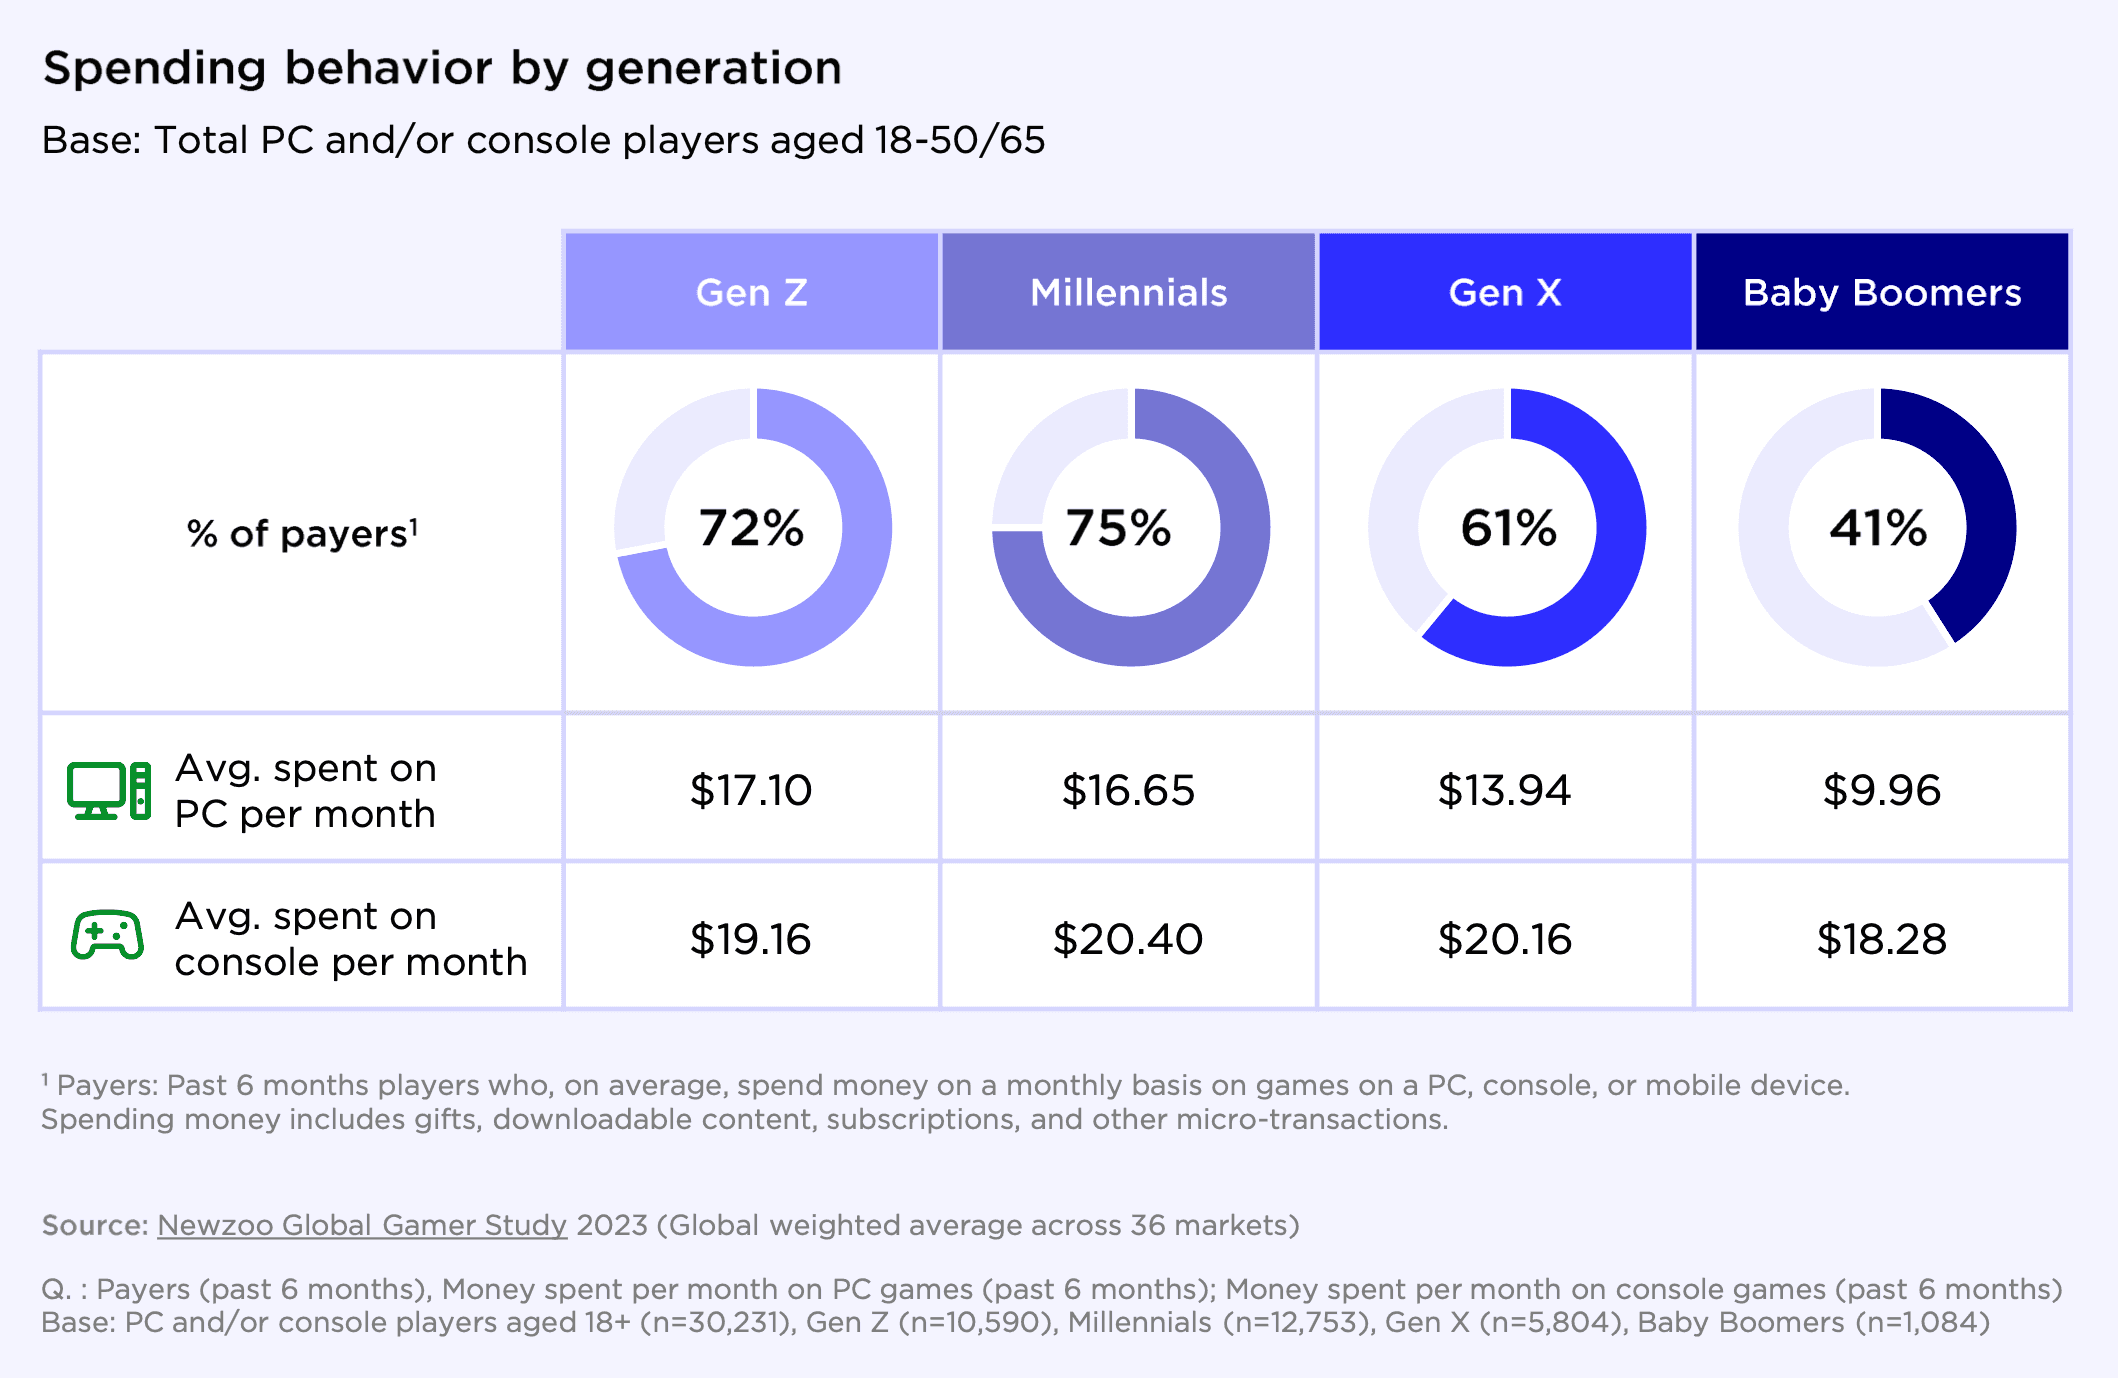The width and height of the screenshot is (2118, 1378).
Task: Click the Gen Z column header
Action: [752, 292]
